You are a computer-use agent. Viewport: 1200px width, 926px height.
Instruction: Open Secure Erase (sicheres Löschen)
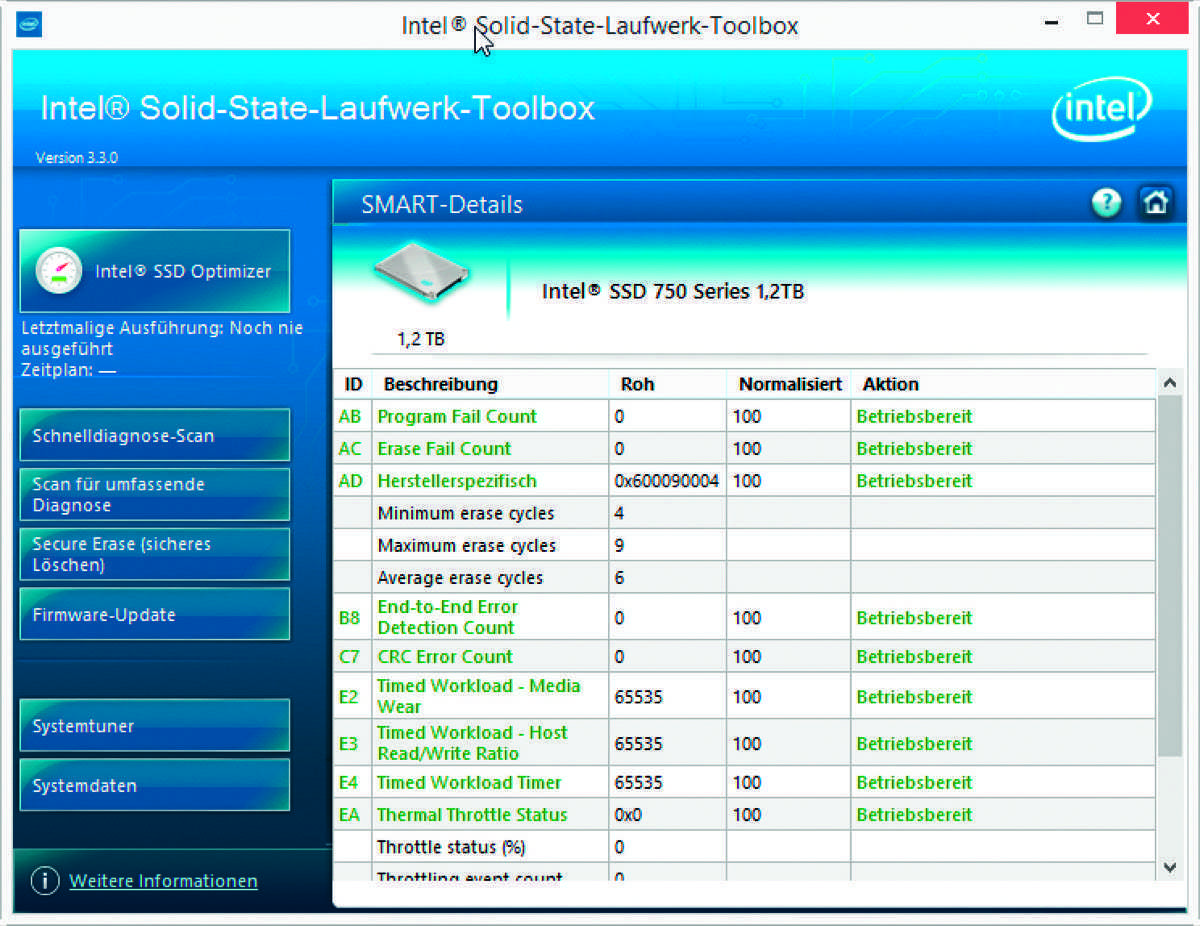[154, 554]
